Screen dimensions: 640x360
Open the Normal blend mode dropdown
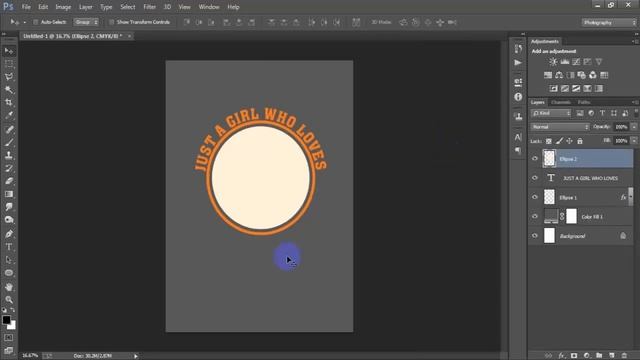(x=560, y=127)
